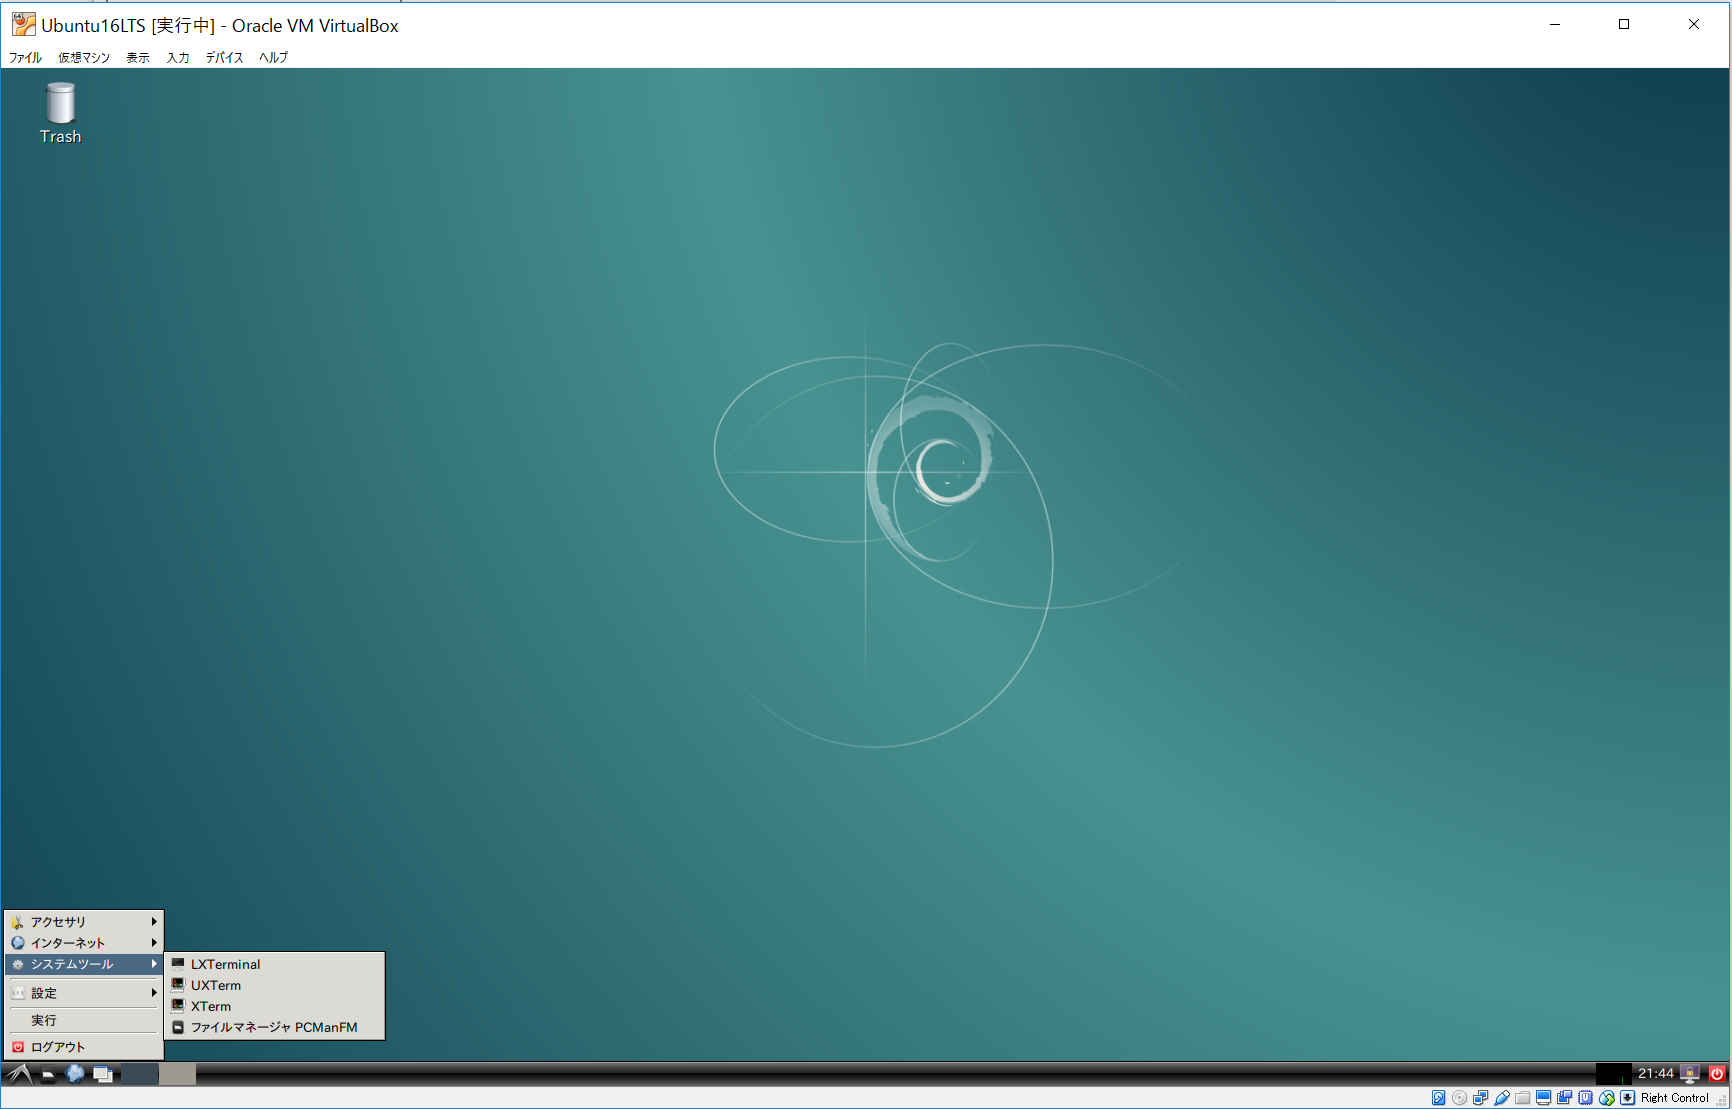This screenshot has width=1732, height=1109.
Task: Click 実行 to open the run dialog
Action: click(44, 1019)
